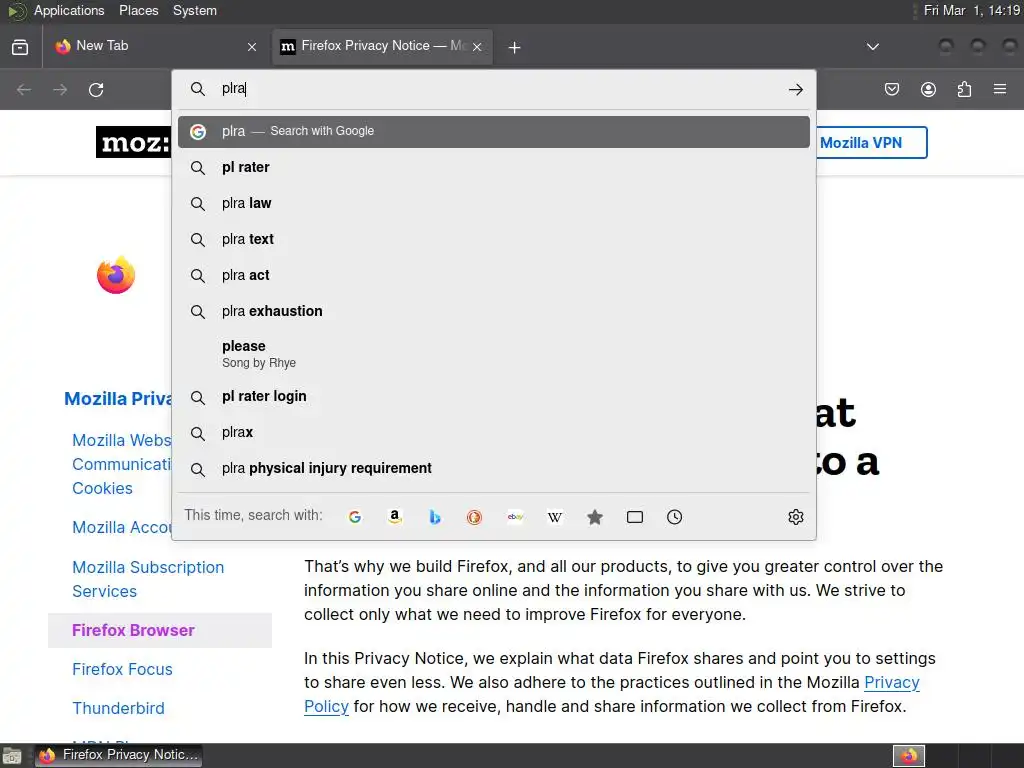This screenshot has width=1024, height=768.
Task: Choose 'plra physical injury requirement' suggestion
Action: (494, 469)
